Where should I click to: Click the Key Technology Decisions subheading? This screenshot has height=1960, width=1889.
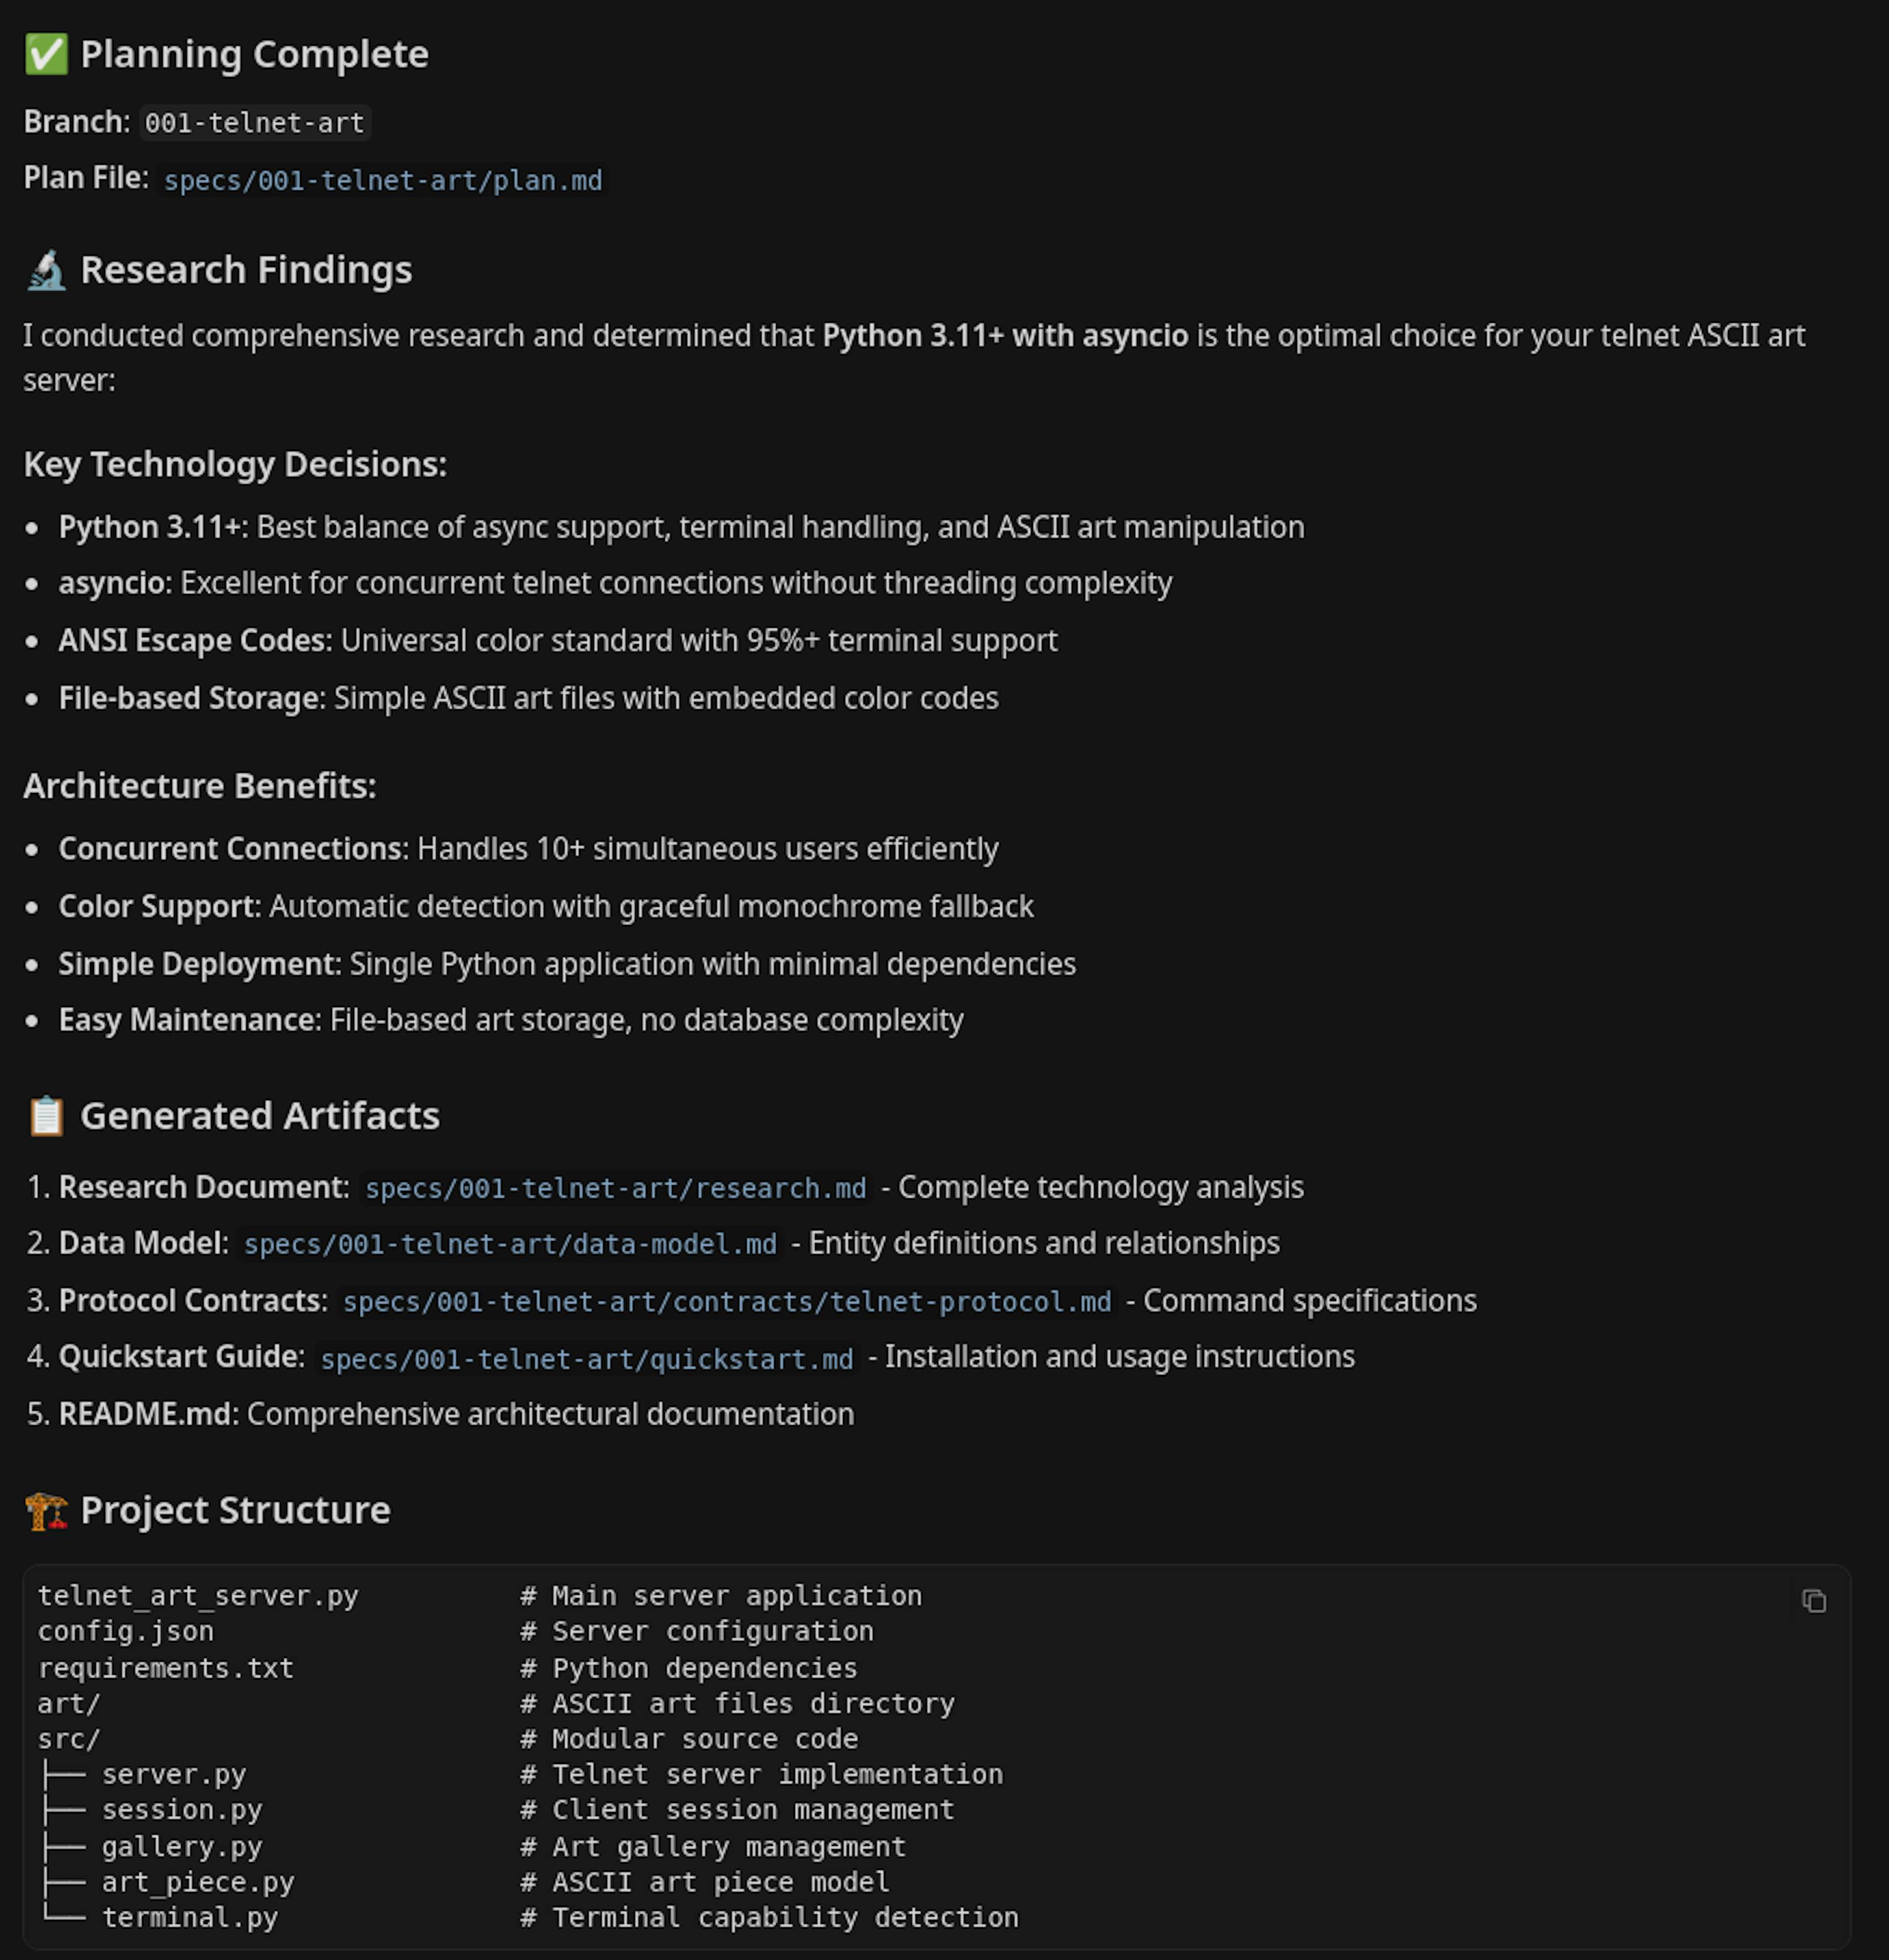(235, 465)
